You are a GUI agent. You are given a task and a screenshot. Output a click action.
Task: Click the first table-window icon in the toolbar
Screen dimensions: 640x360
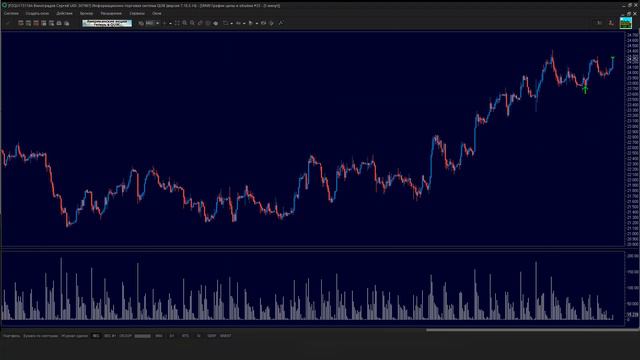(20, 23)
